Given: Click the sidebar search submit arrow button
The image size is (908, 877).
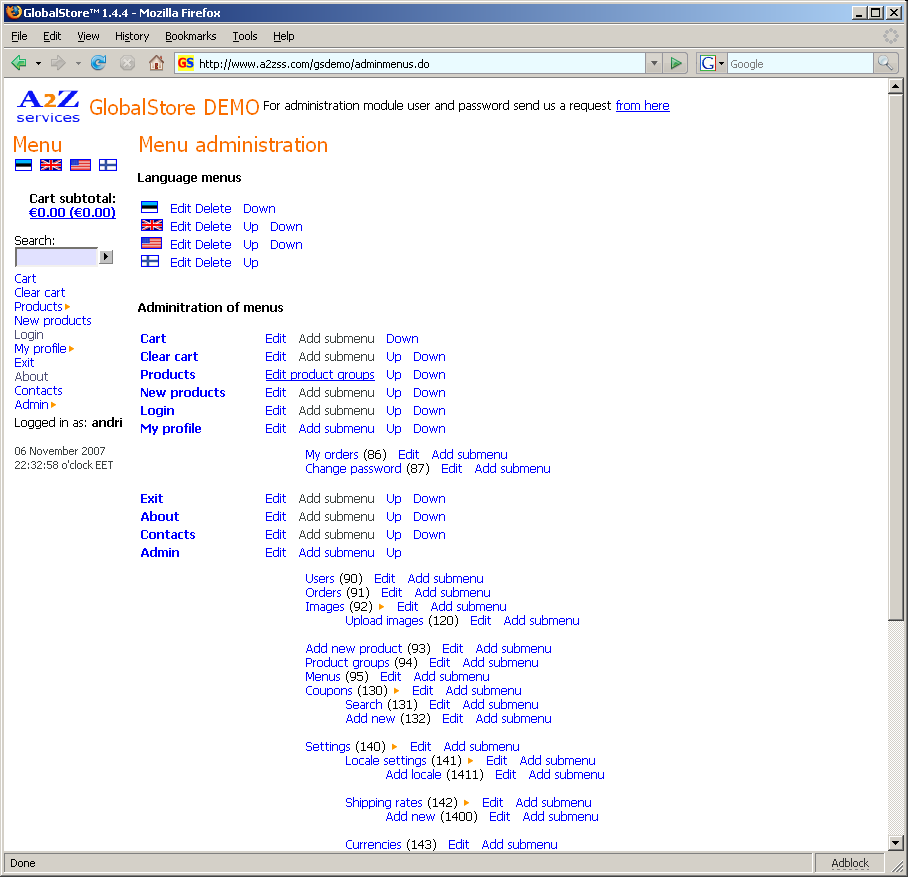Looking at the screenshot, I should (x=105, y=257).
